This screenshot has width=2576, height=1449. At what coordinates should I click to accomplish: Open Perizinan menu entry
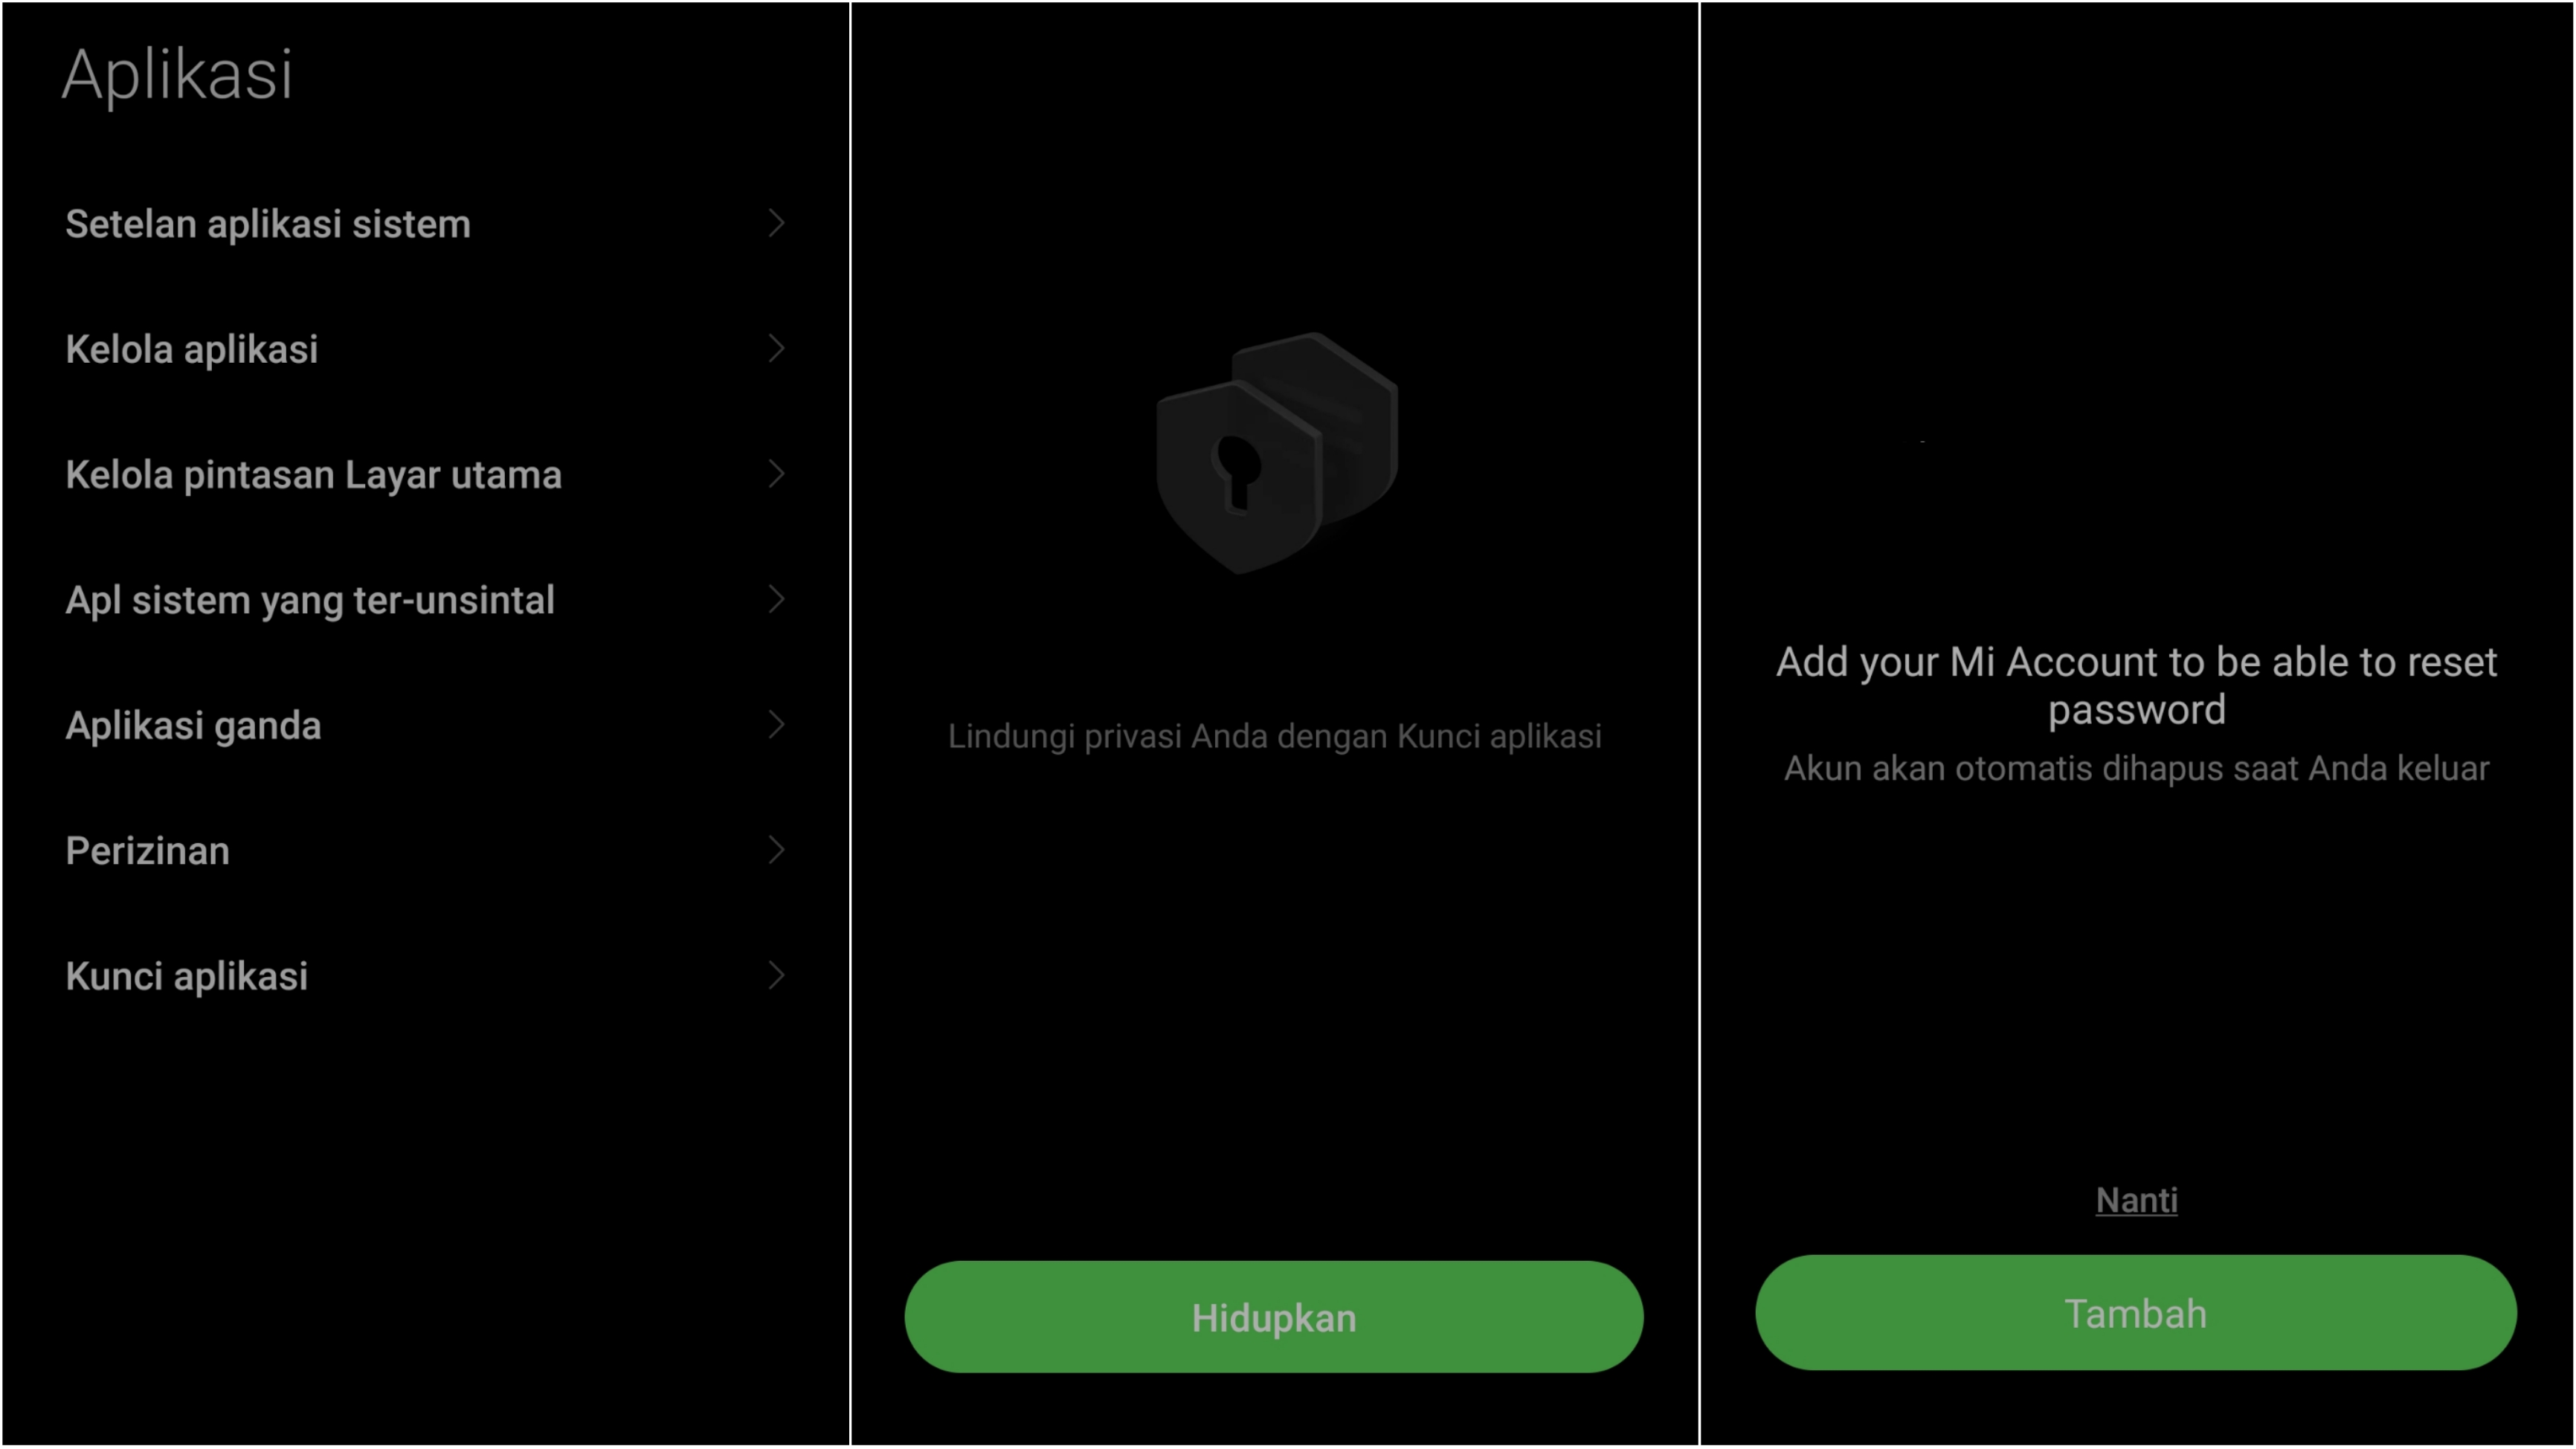coord(425,850)
